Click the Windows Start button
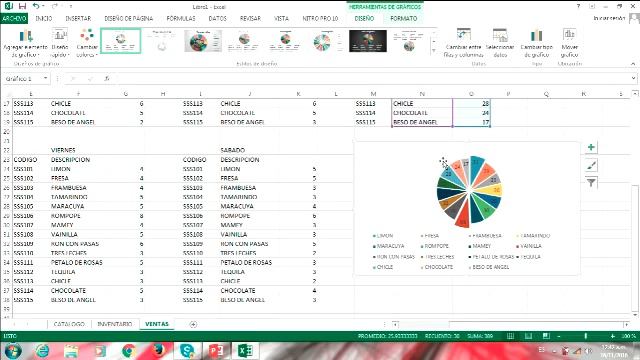 pyautogui.click(x=13, y=351)
